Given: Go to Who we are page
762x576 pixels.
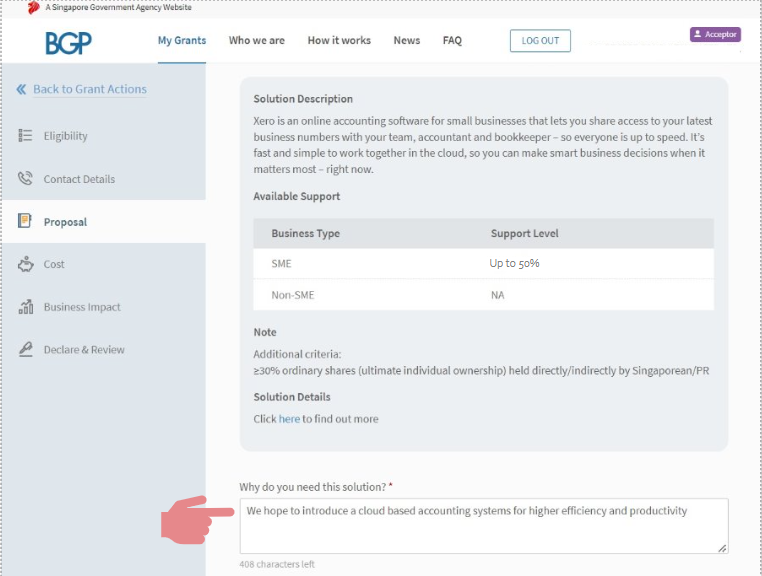Looking at the screenshot, I should point(257,40).
